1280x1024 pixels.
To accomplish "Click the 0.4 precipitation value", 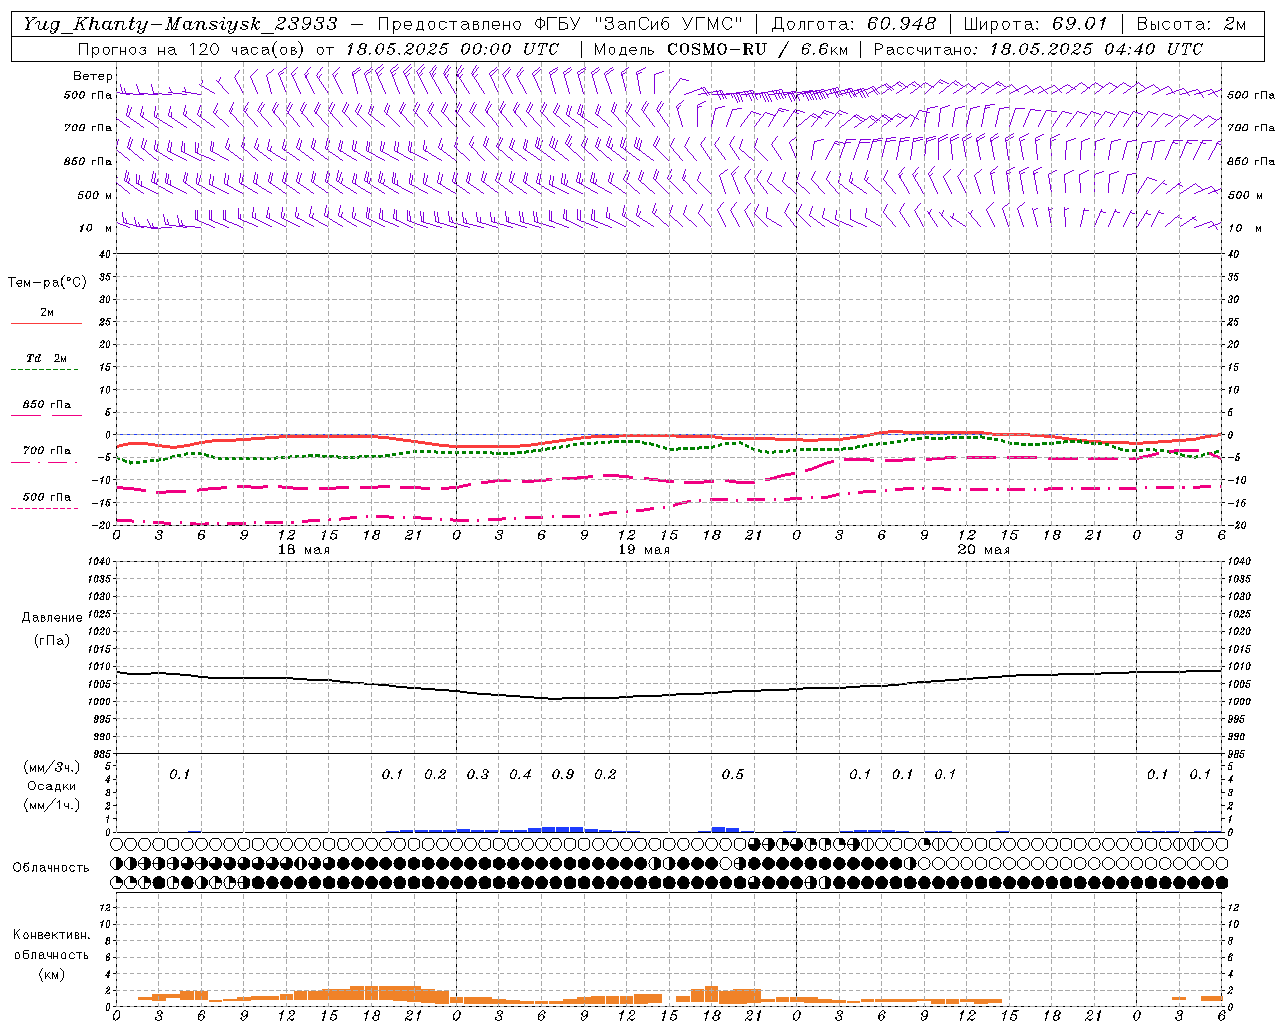I will tap(520, 774).
